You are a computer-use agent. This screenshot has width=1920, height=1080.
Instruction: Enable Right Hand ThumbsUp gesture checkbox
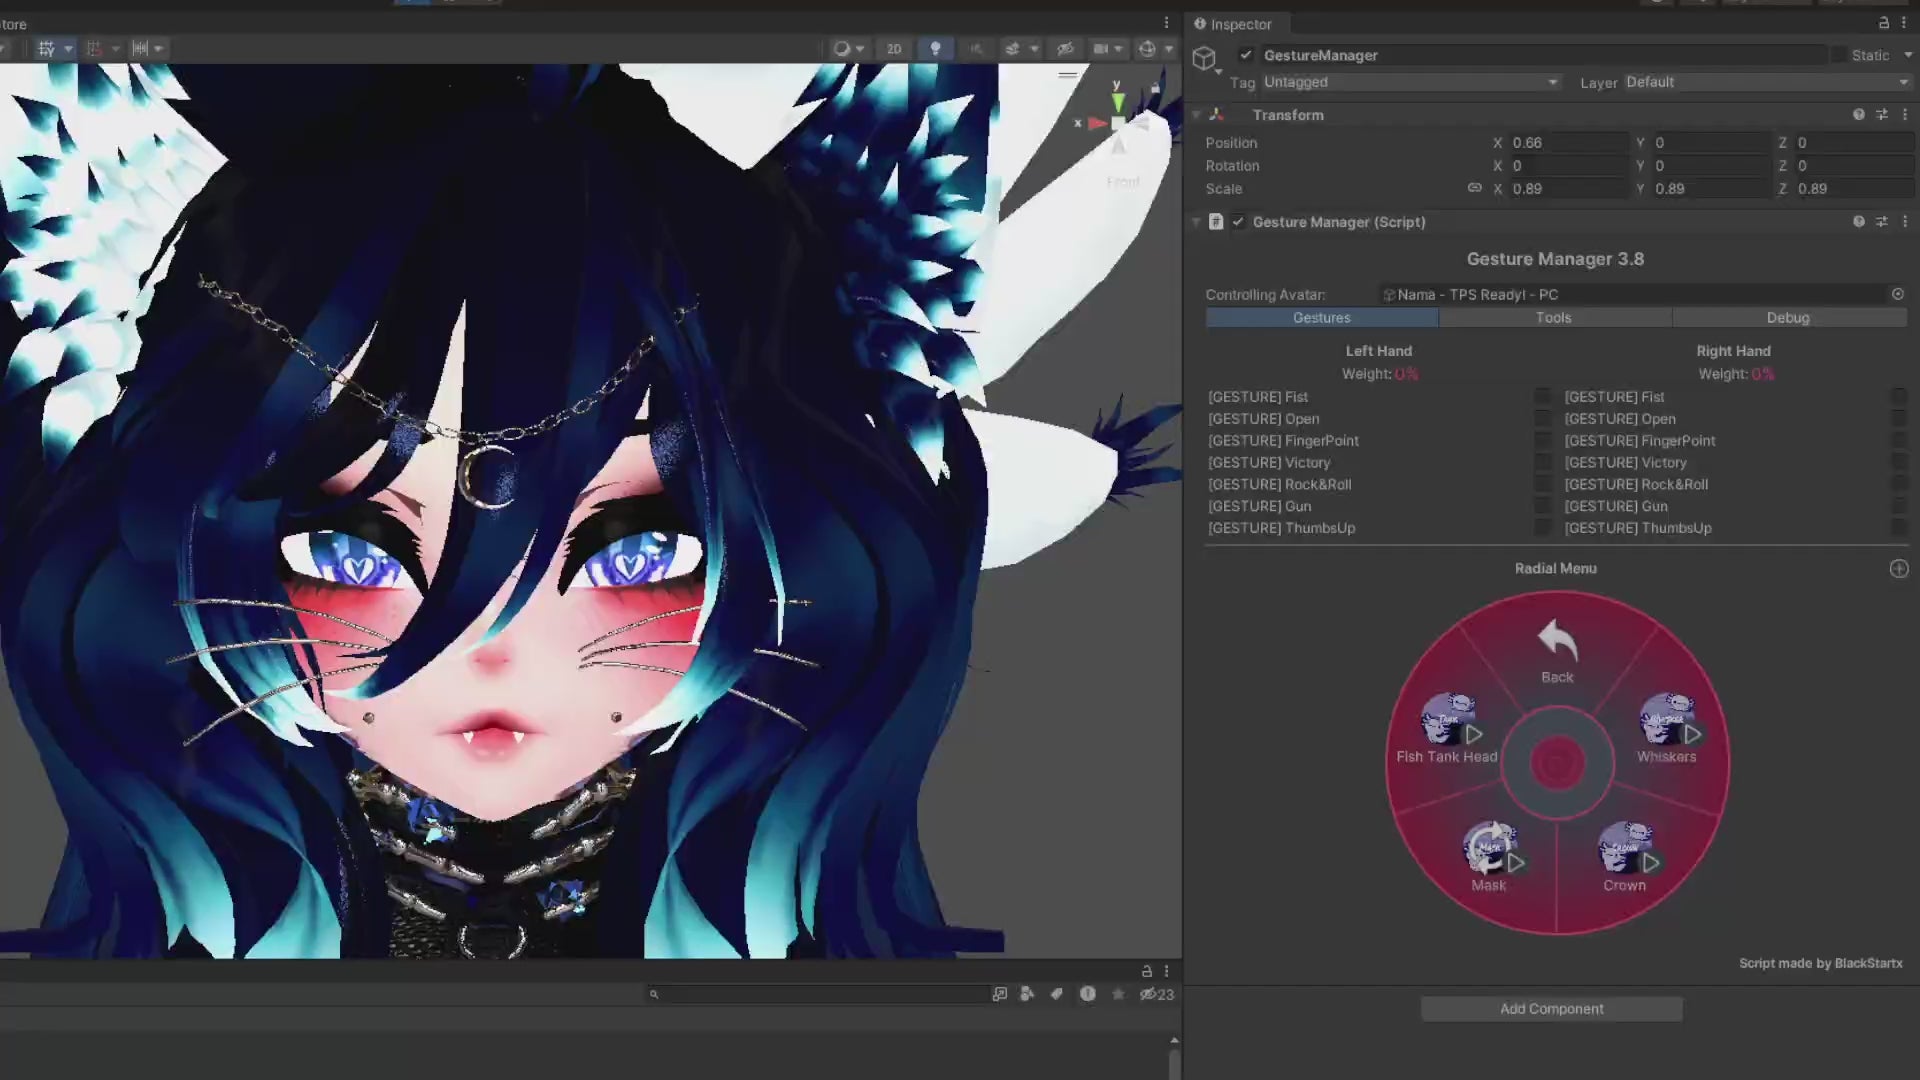(1898, 528)
